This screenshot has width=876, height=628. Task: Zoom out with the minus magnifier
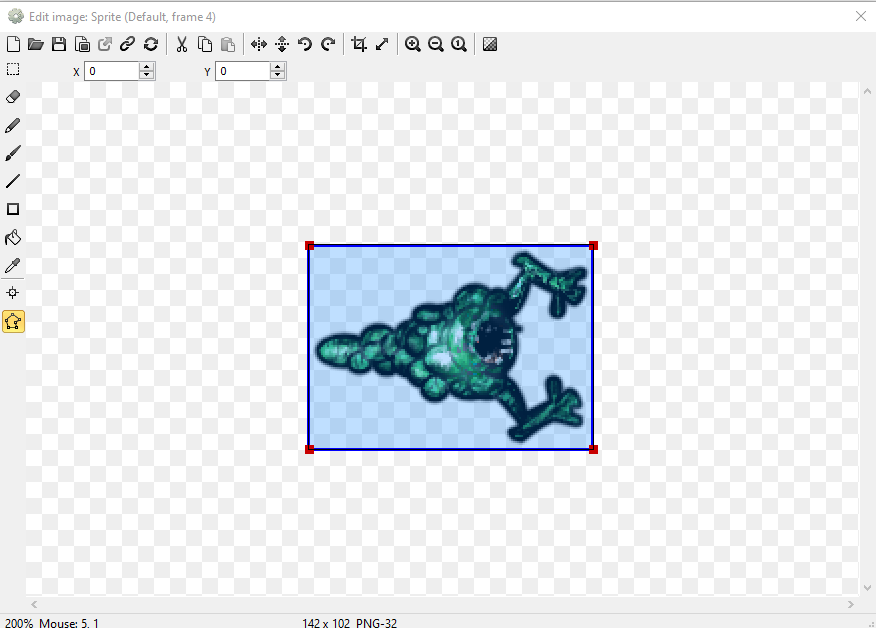tap(436, 44)
